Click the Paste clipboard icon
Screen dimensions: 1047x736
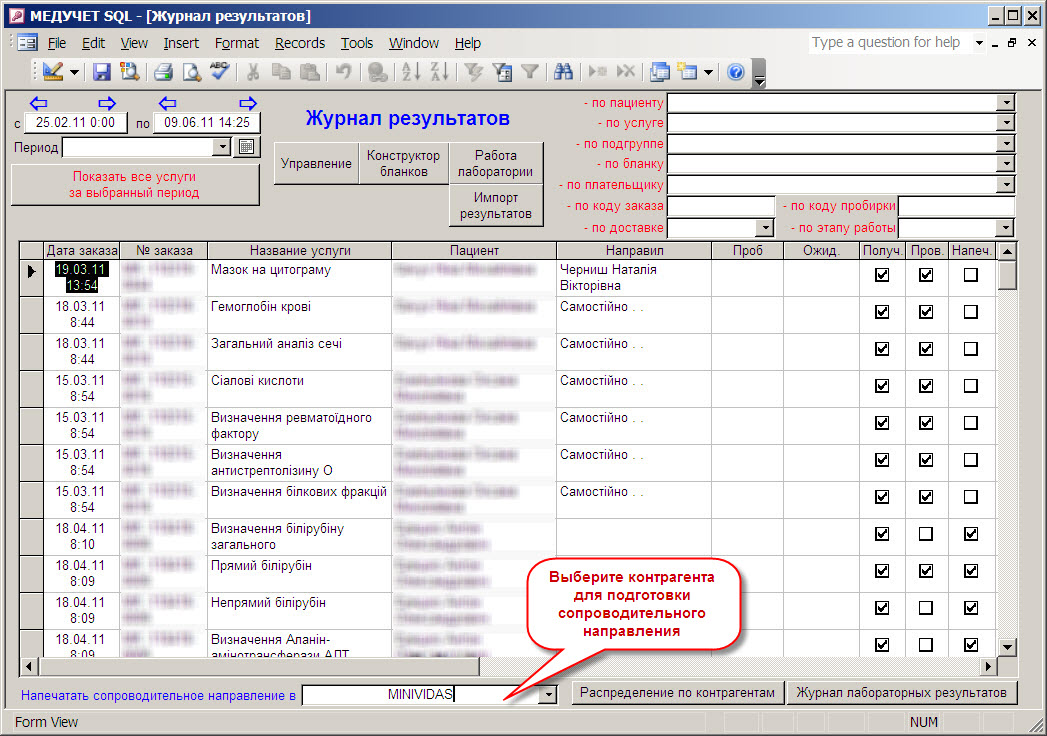click(309, 71)
